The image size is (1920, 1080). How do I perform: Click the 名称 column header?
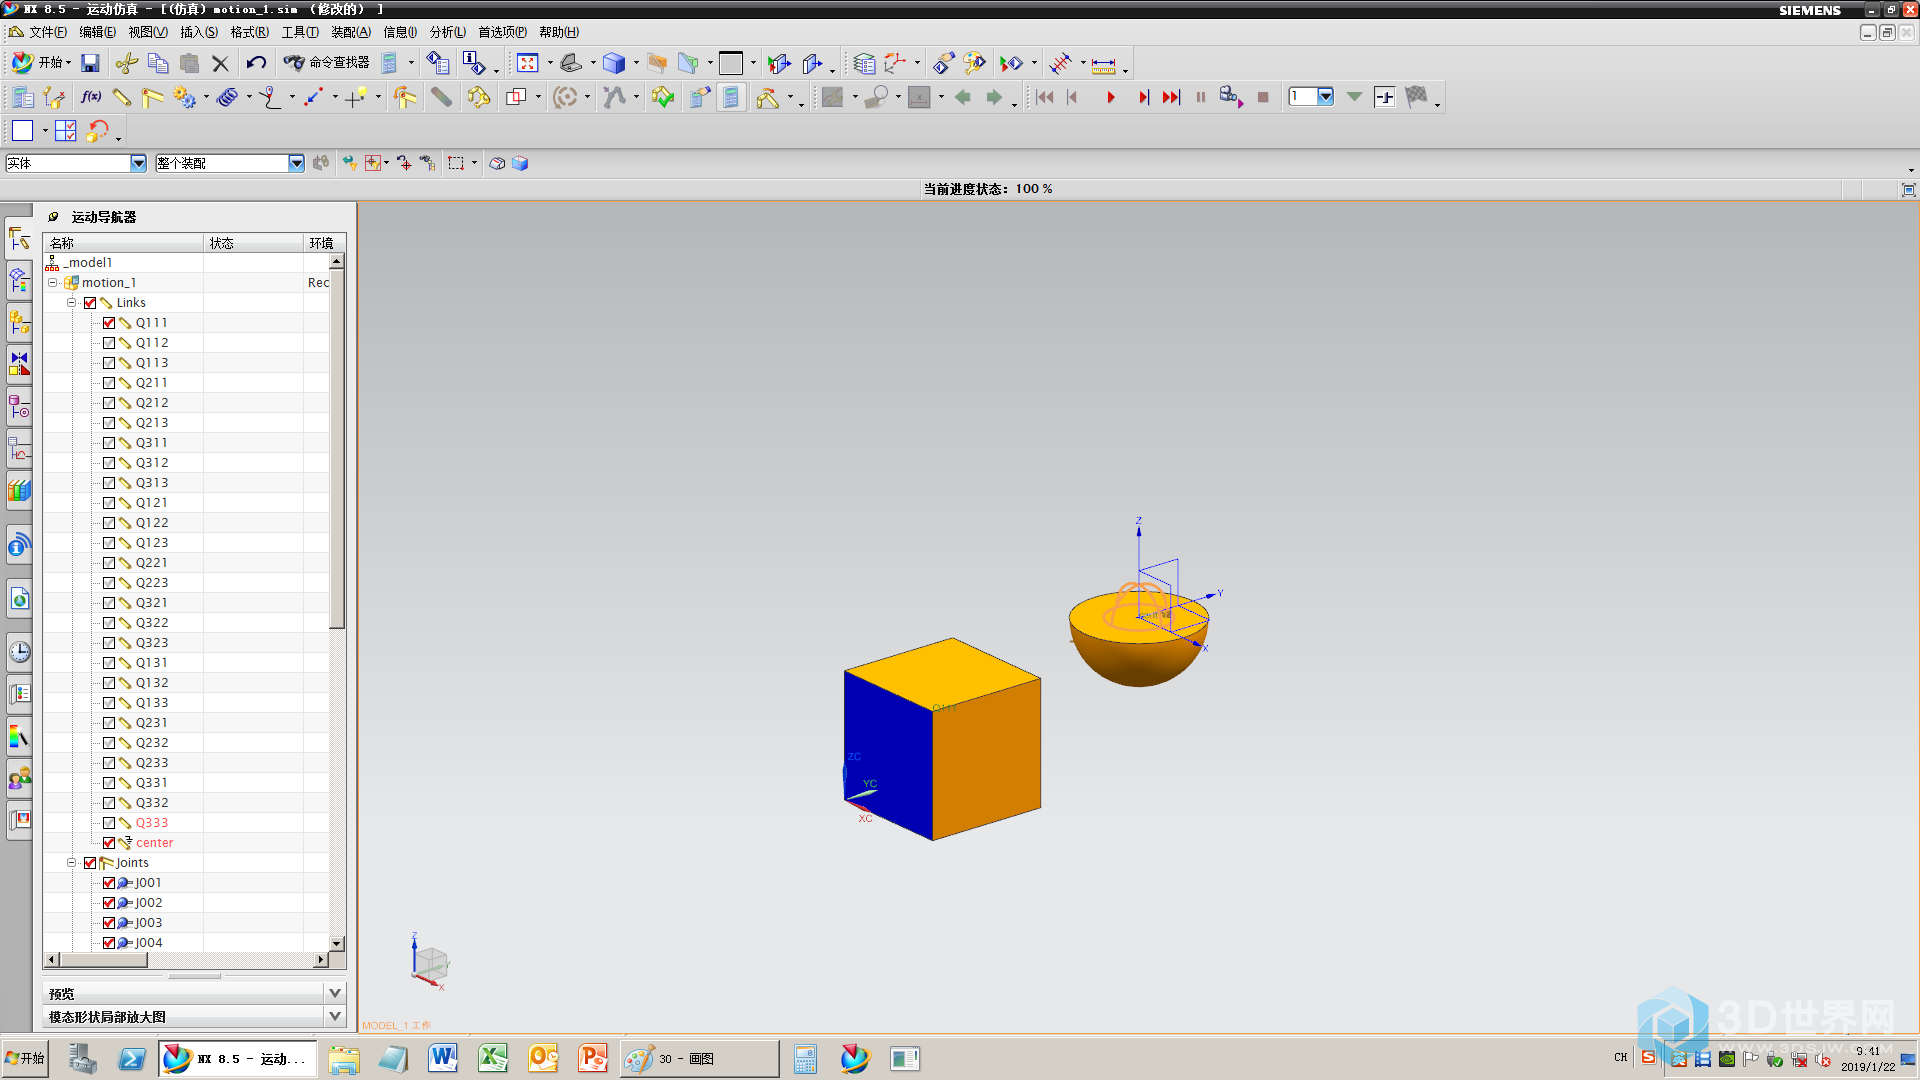(124, 243)
